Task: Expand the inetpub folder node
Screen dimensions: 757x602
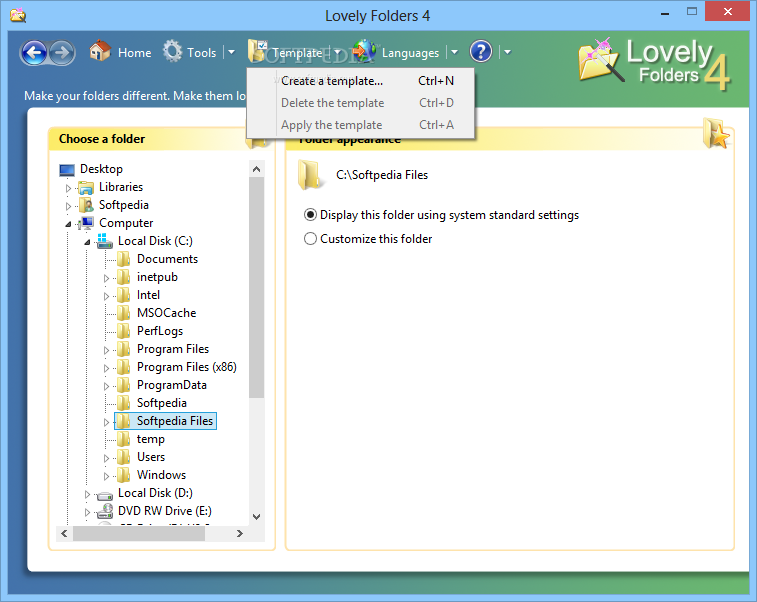Action: pos(106,278)
